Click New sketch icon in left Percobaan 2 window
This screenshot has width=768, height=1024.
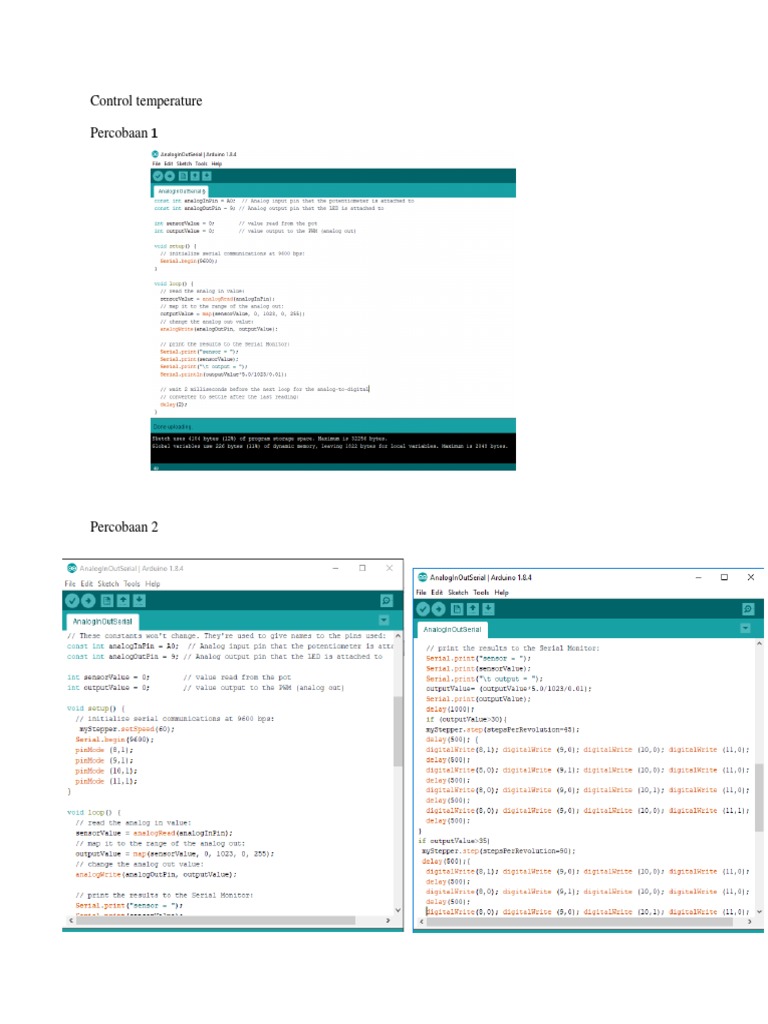click(x=106, y=601)
